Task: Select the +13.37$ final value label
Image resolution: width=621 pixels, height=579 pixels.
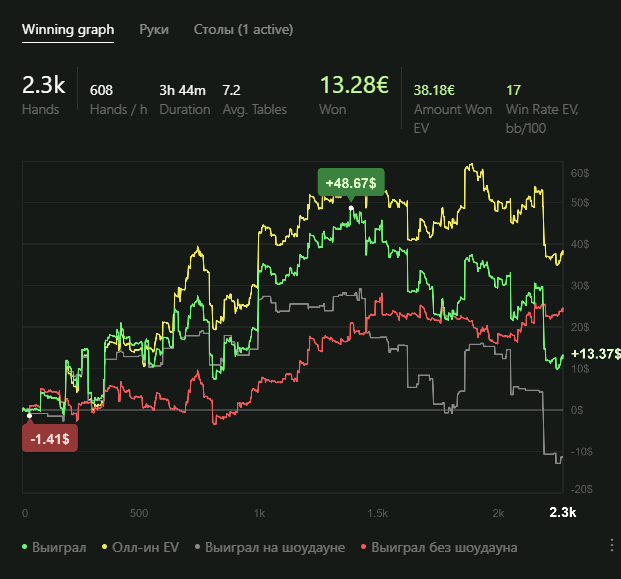Action: 595,354
